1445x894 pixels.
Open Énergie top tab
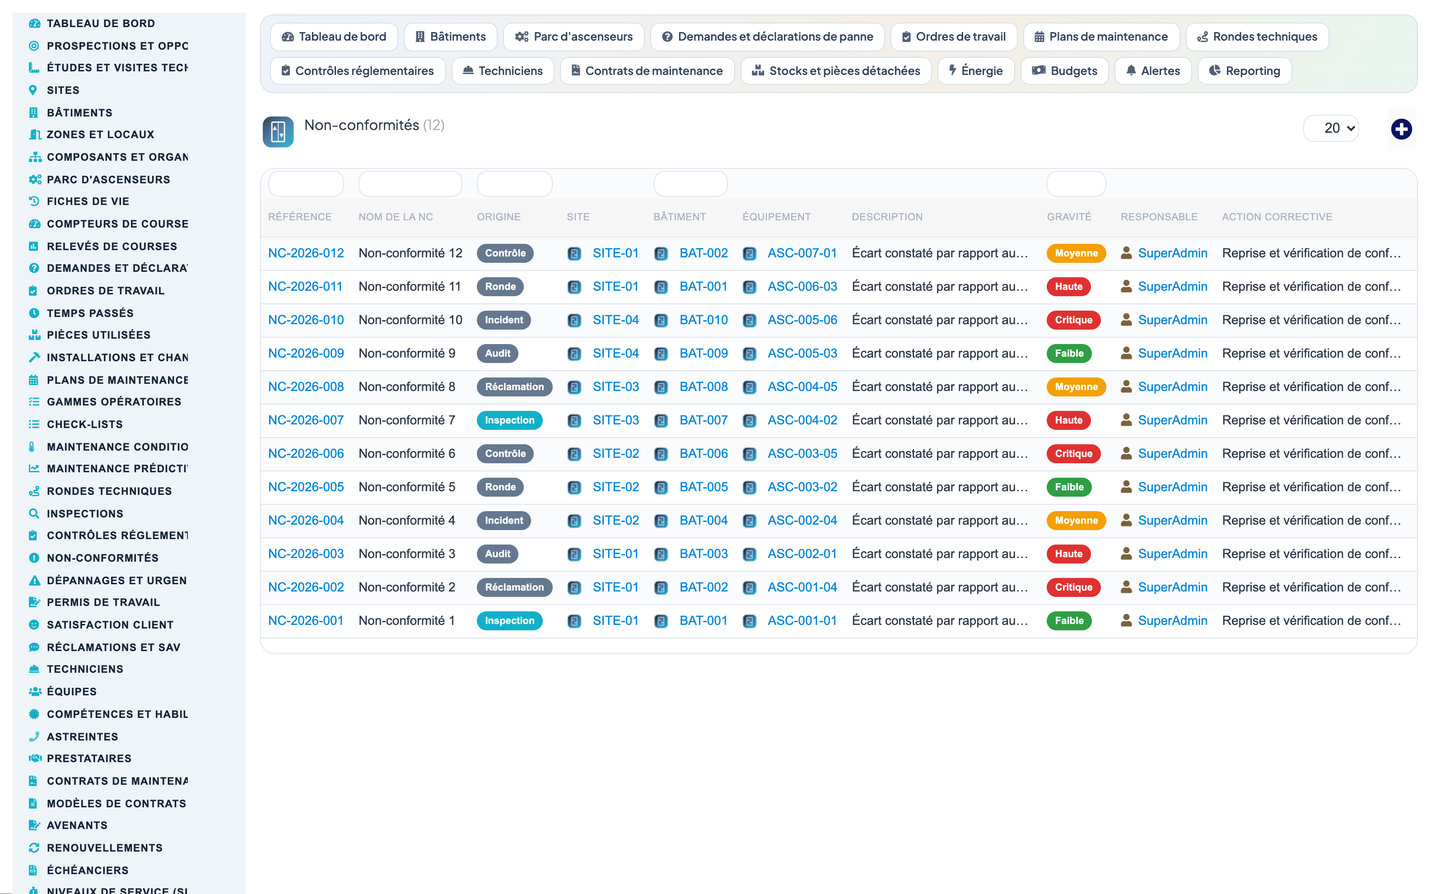click(976, 71)
